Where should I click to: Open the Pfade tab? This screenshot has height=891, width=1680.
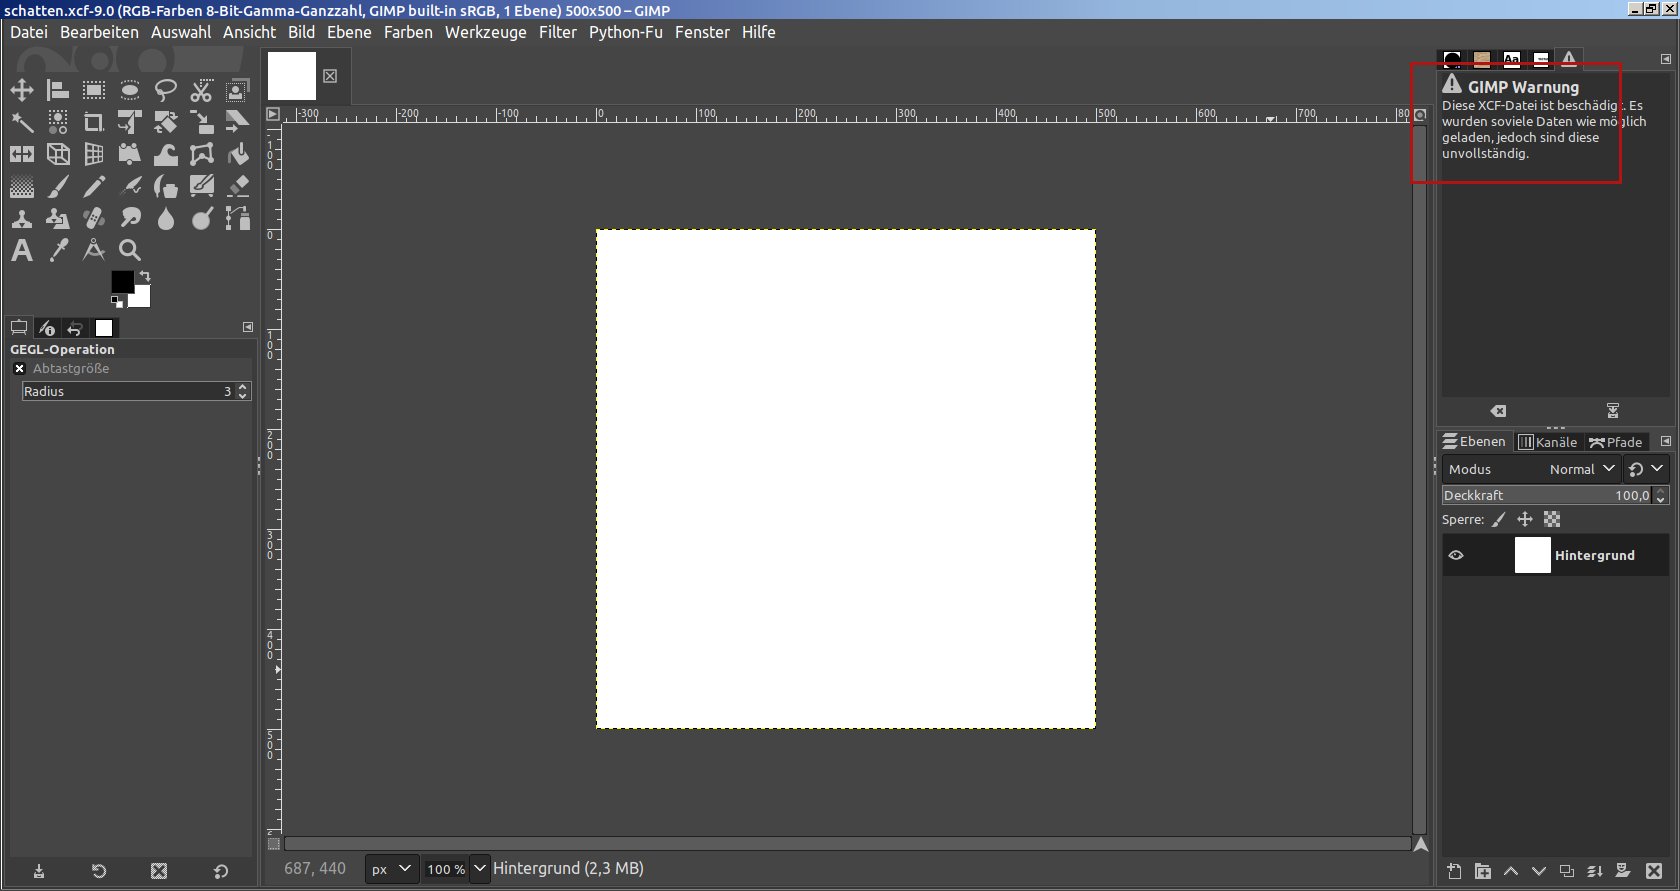point(1616,442)
